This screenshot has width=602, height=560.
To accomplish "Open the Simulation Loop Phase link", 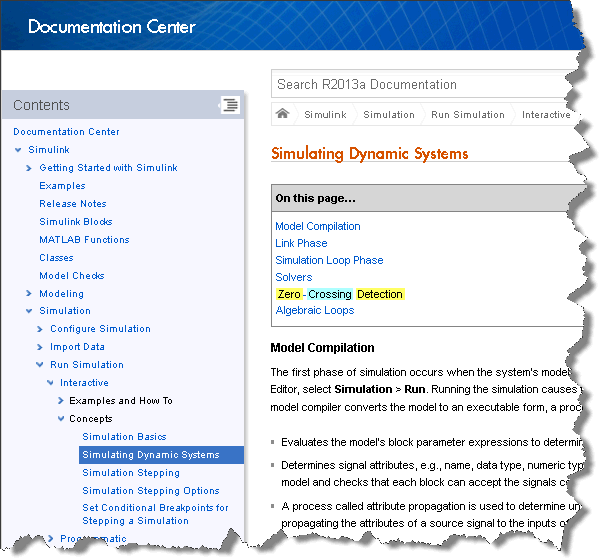I will point(329,260).
